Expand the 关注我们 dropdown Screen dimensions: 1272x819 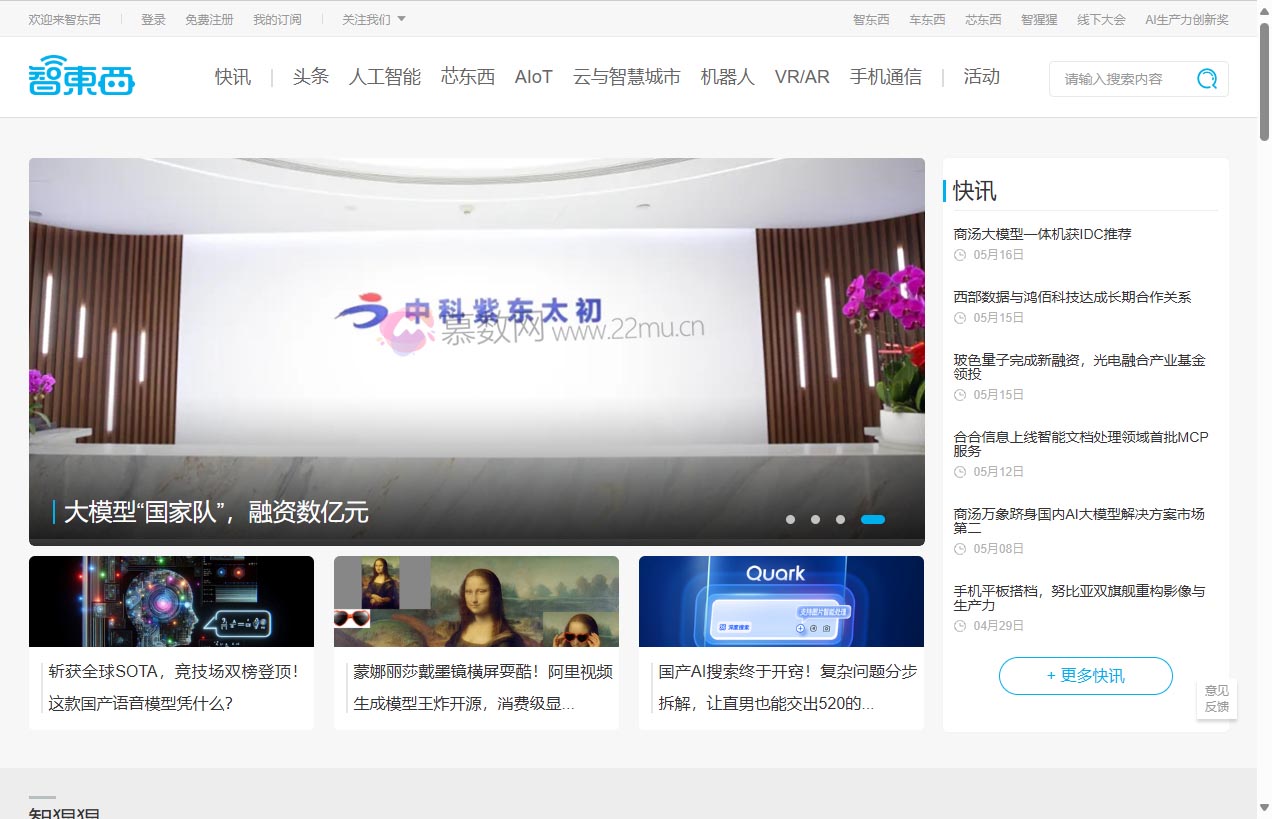374,19
